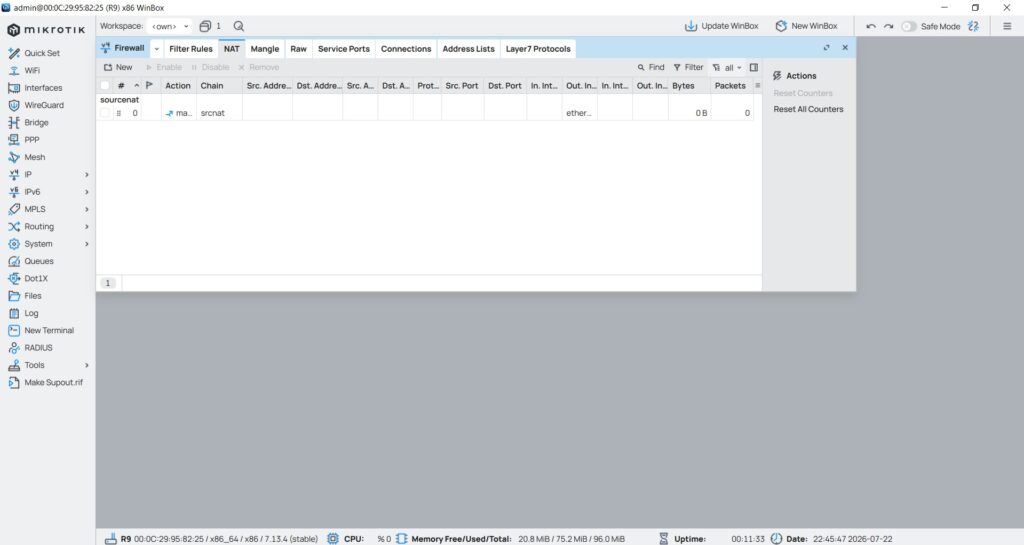Switch to the Mangle tab
1024x545 pixels.
tap(264, 49)
